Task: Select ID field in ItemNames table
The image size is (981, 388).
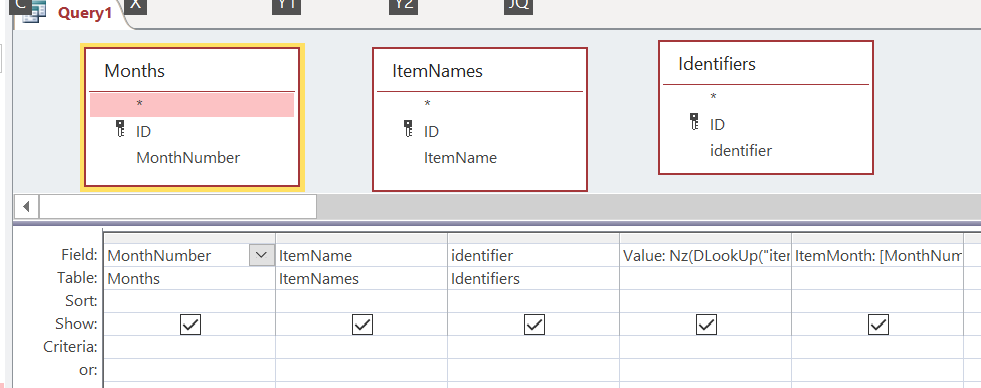Action: [431, 131]
